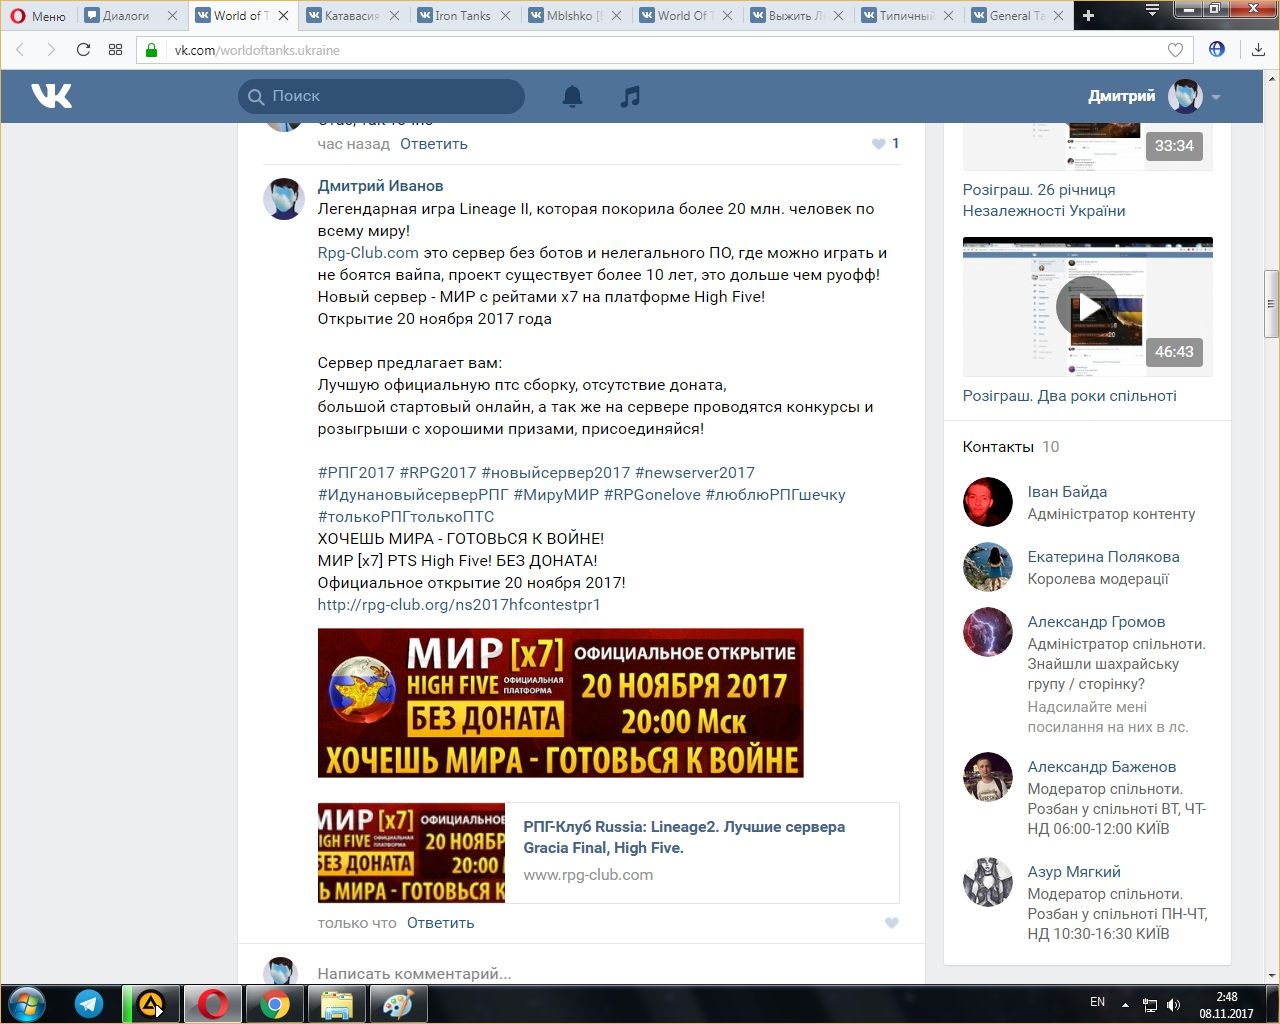
Task: Click the www.rpg-club.com preview link
Action: 588,875
